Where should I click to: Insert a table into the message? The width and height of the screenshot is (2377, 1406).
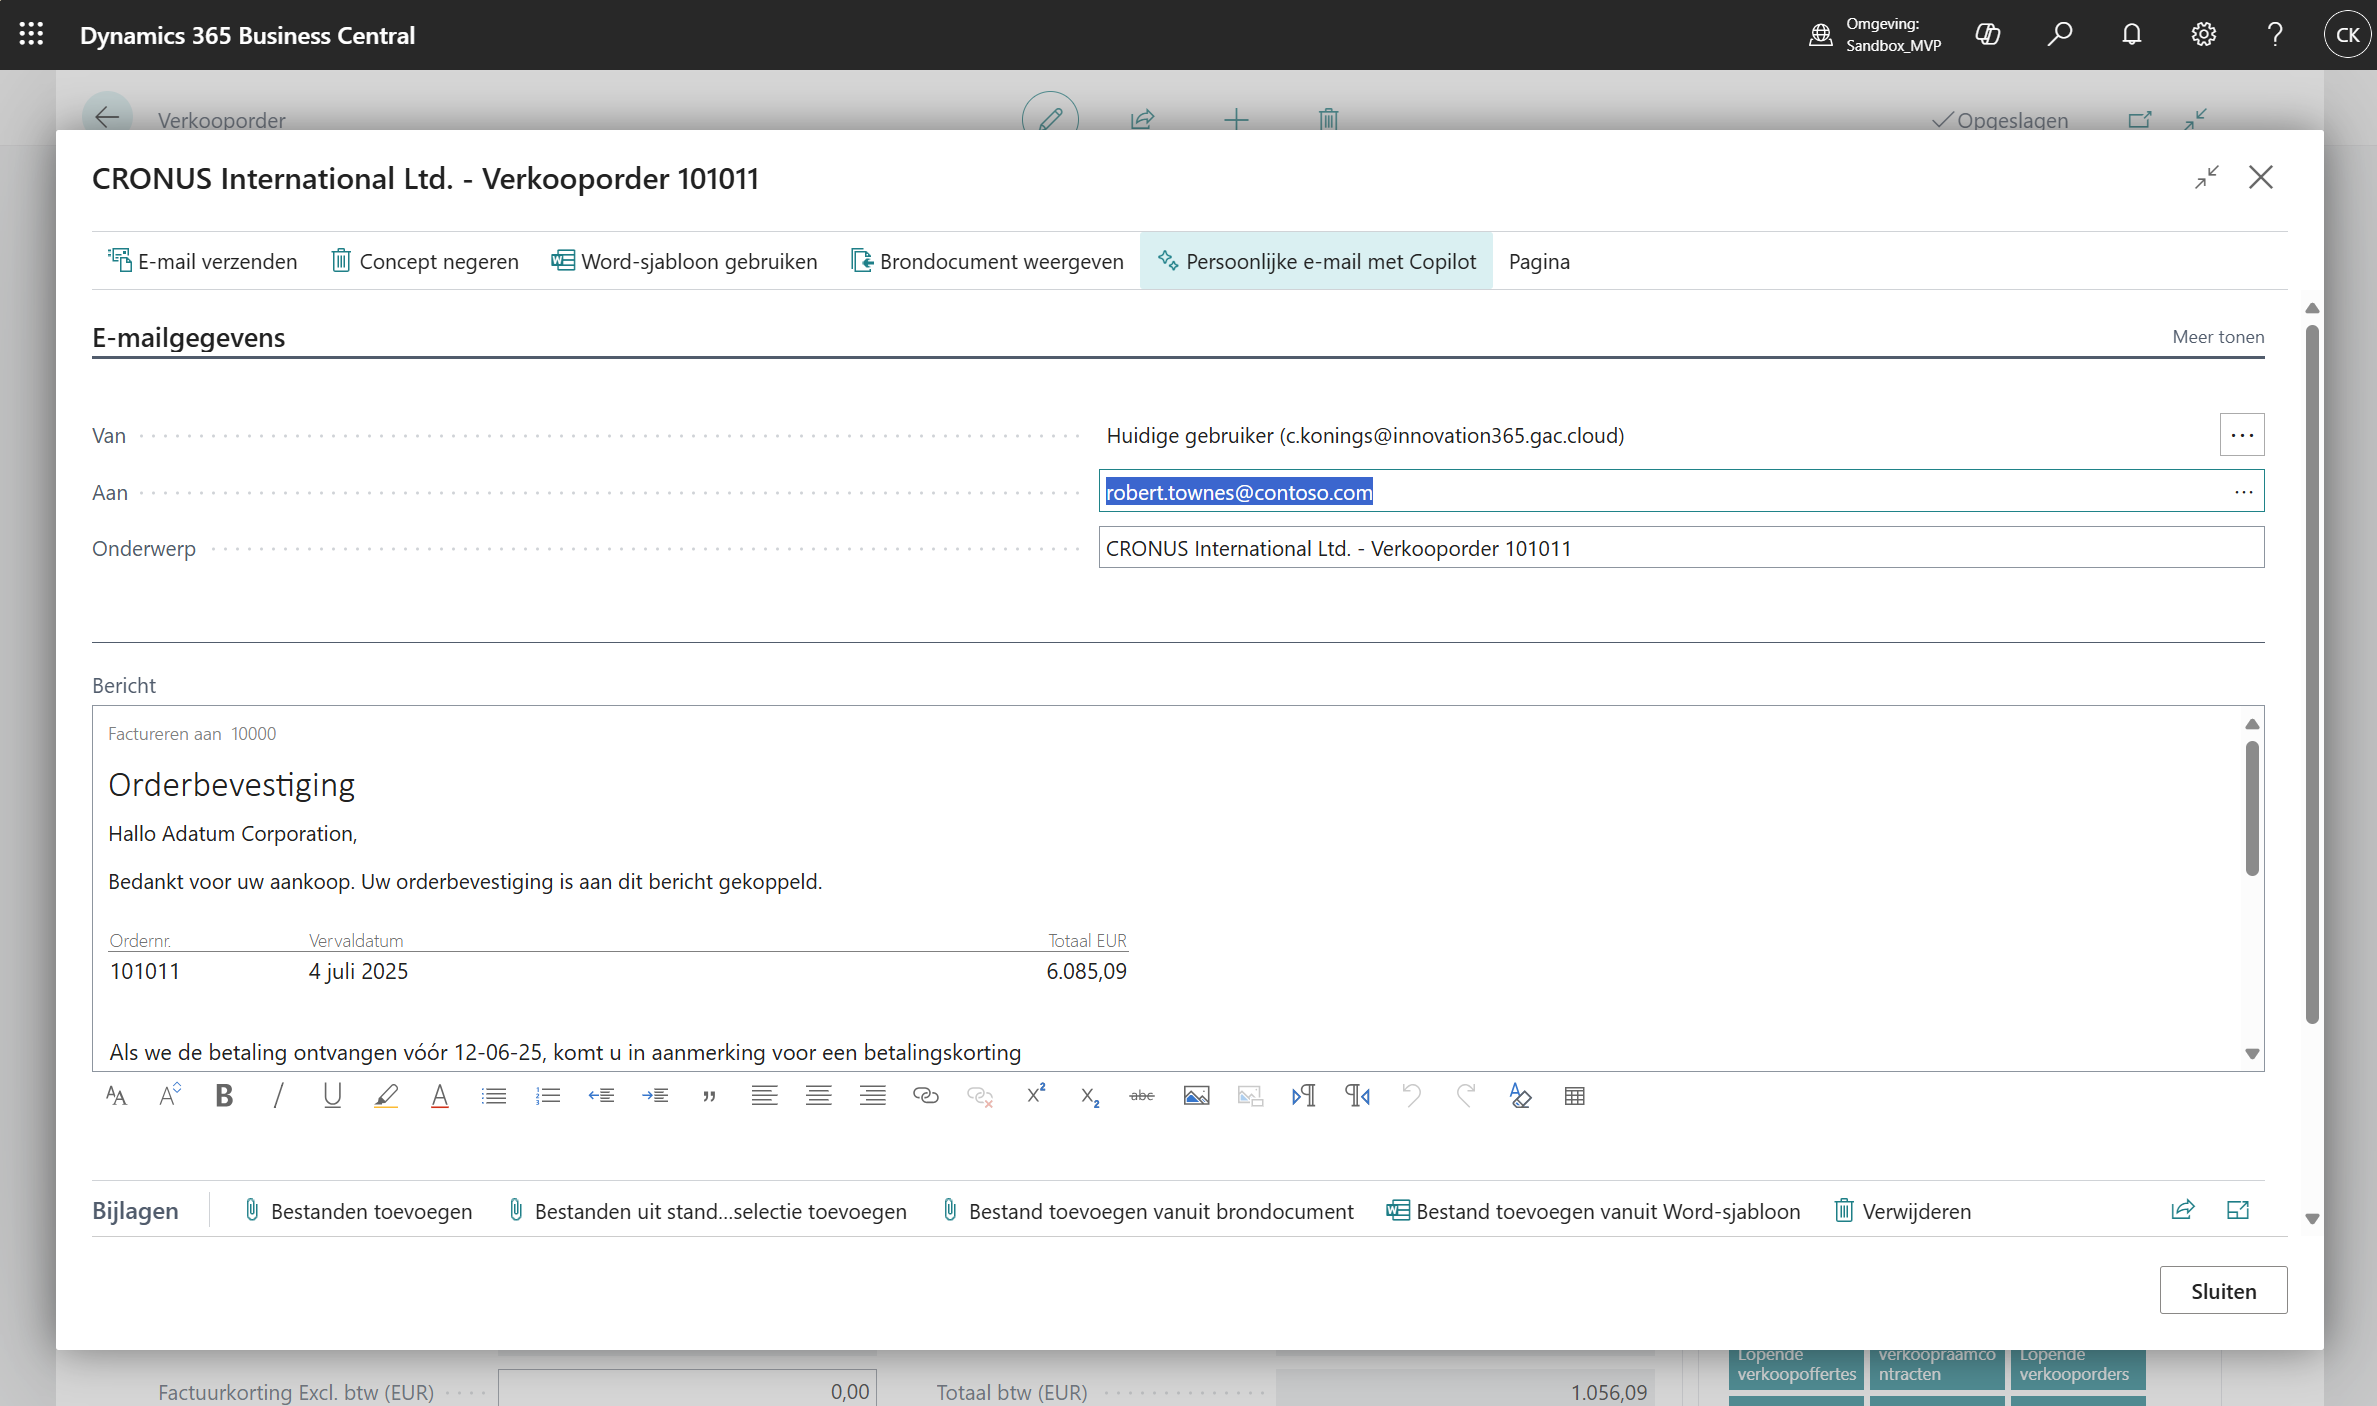[x=1574, y=1096]
